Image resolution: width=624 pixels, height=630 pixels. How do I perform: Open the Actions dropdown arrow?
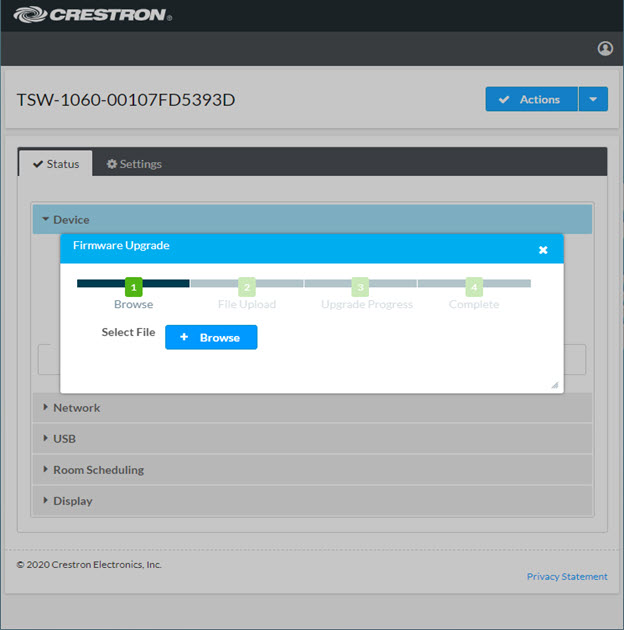pos(593,99)
